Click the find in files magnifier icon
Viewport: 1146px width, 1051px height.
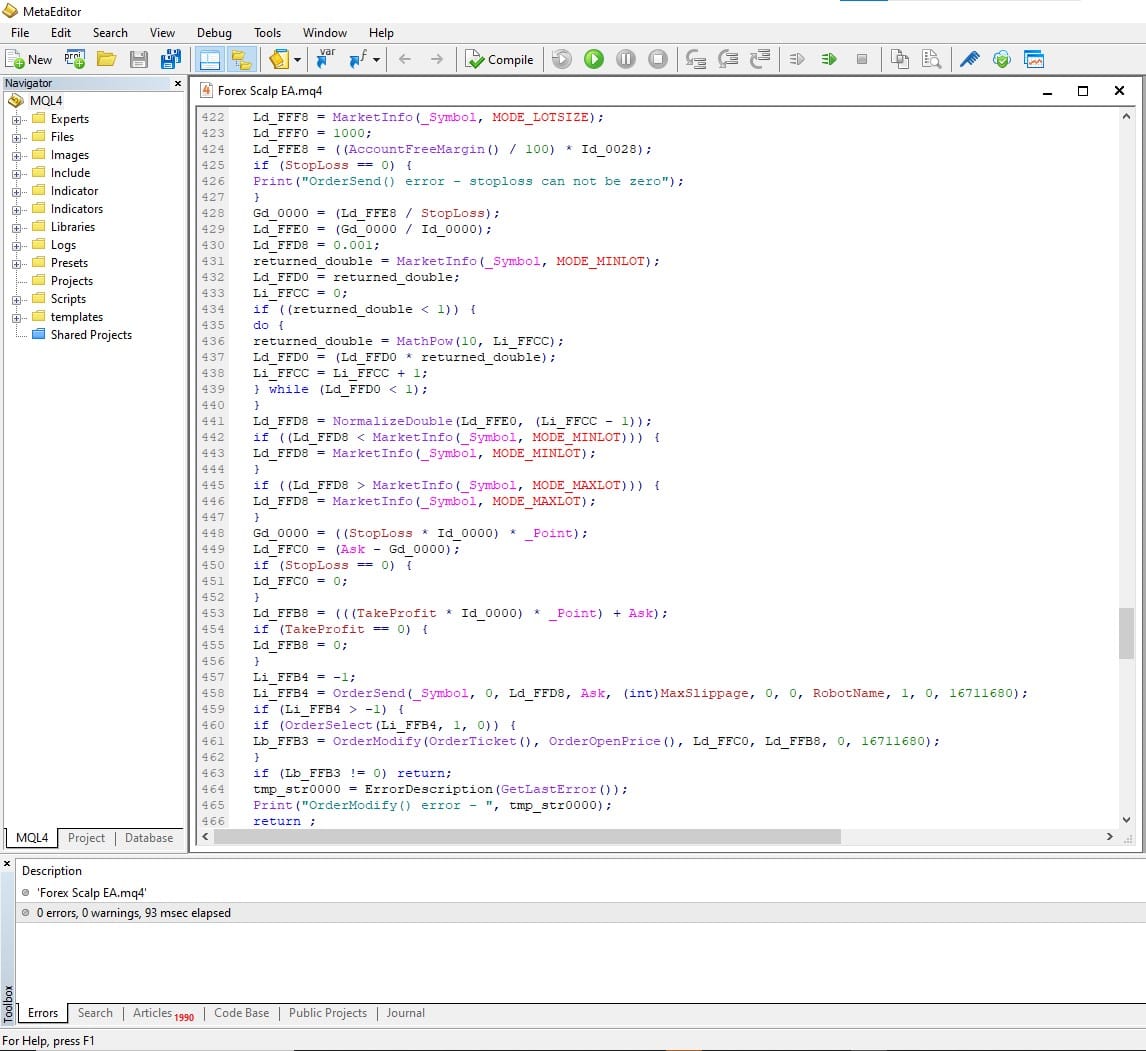[932, 59]
